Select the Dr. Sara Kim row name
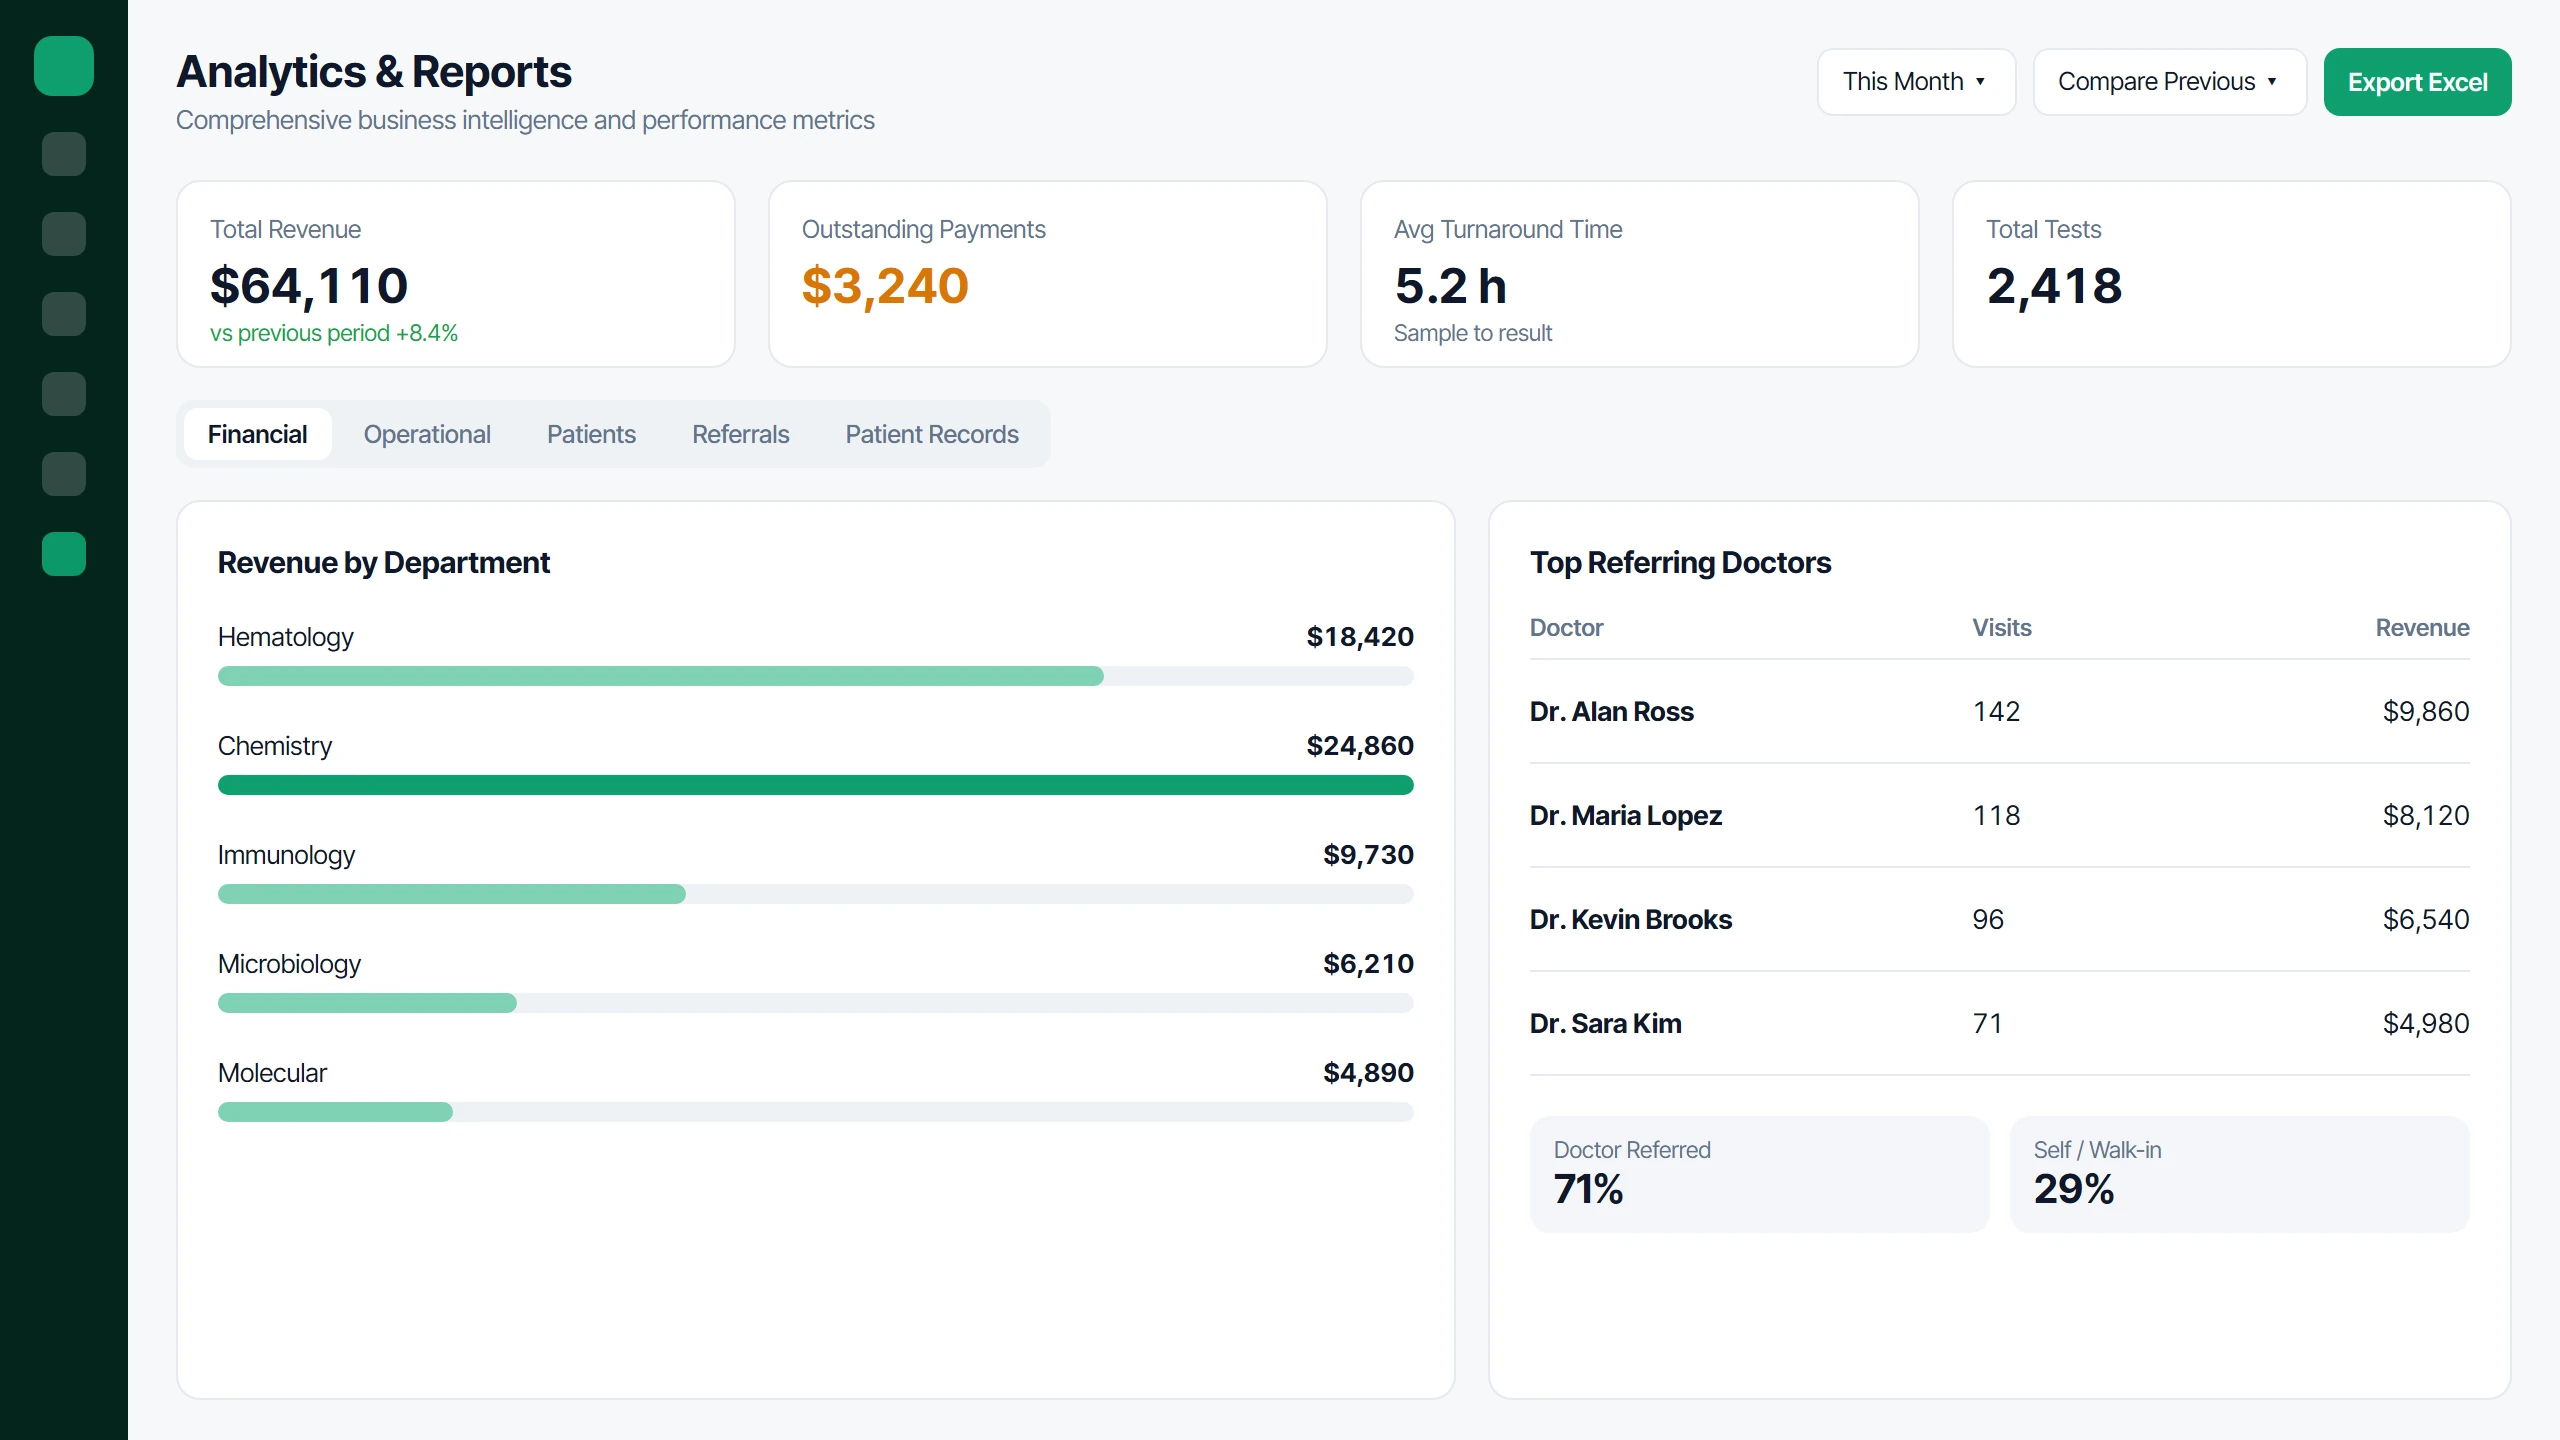Screen dimensions: 2560x1440 coord(1605,1024)
